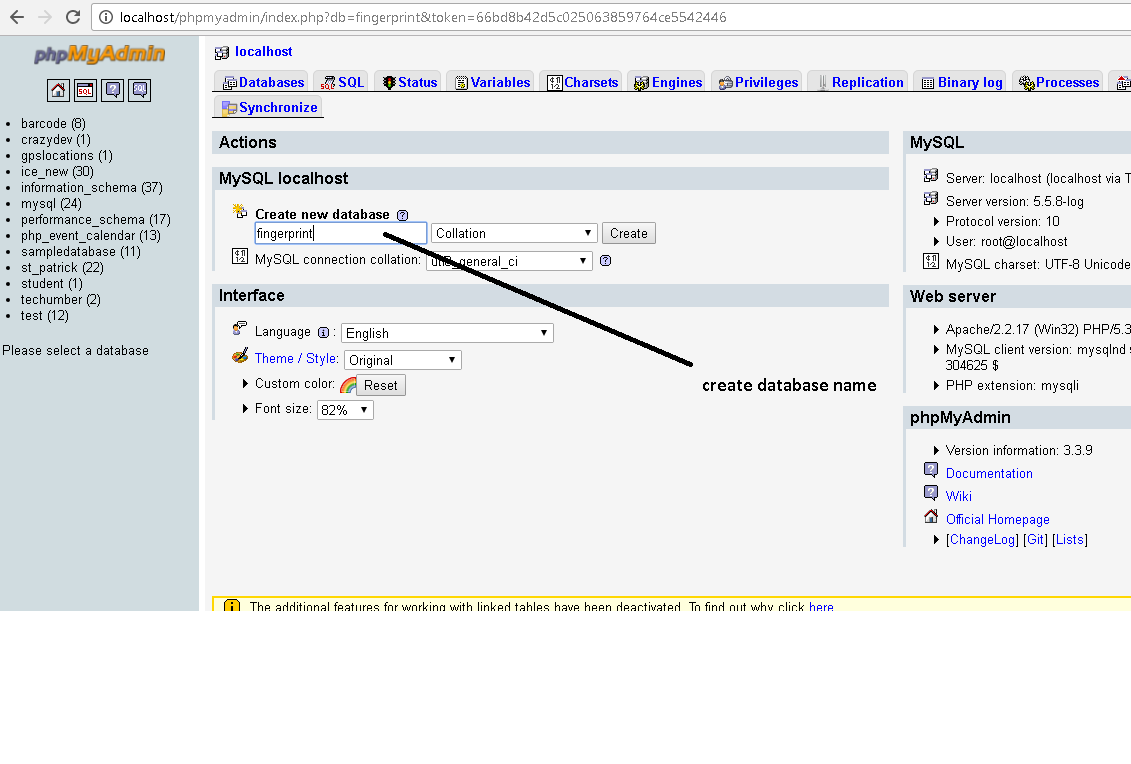Image resolution: width=1131 pixels, height=764 pixels.
Task: Click the browser forward arrow
Action: 45,17
